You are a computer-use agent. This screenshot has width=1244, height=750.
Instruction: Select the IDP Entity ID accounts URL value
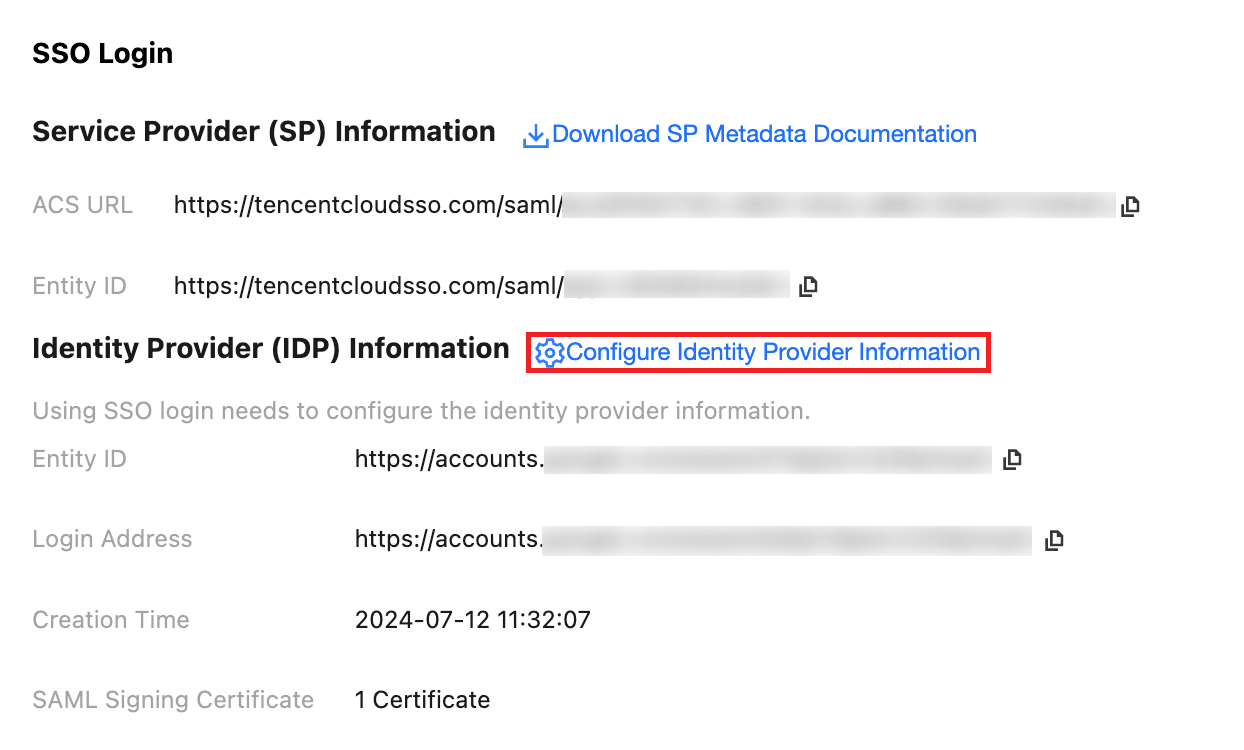click(449, 459)
